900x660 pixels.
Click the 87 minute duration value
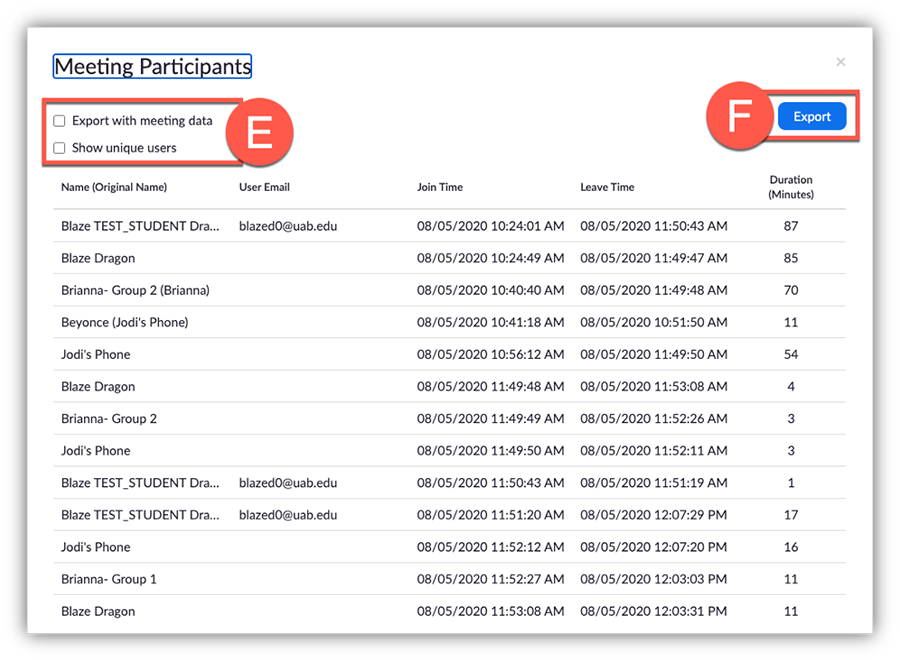[791, 226]
